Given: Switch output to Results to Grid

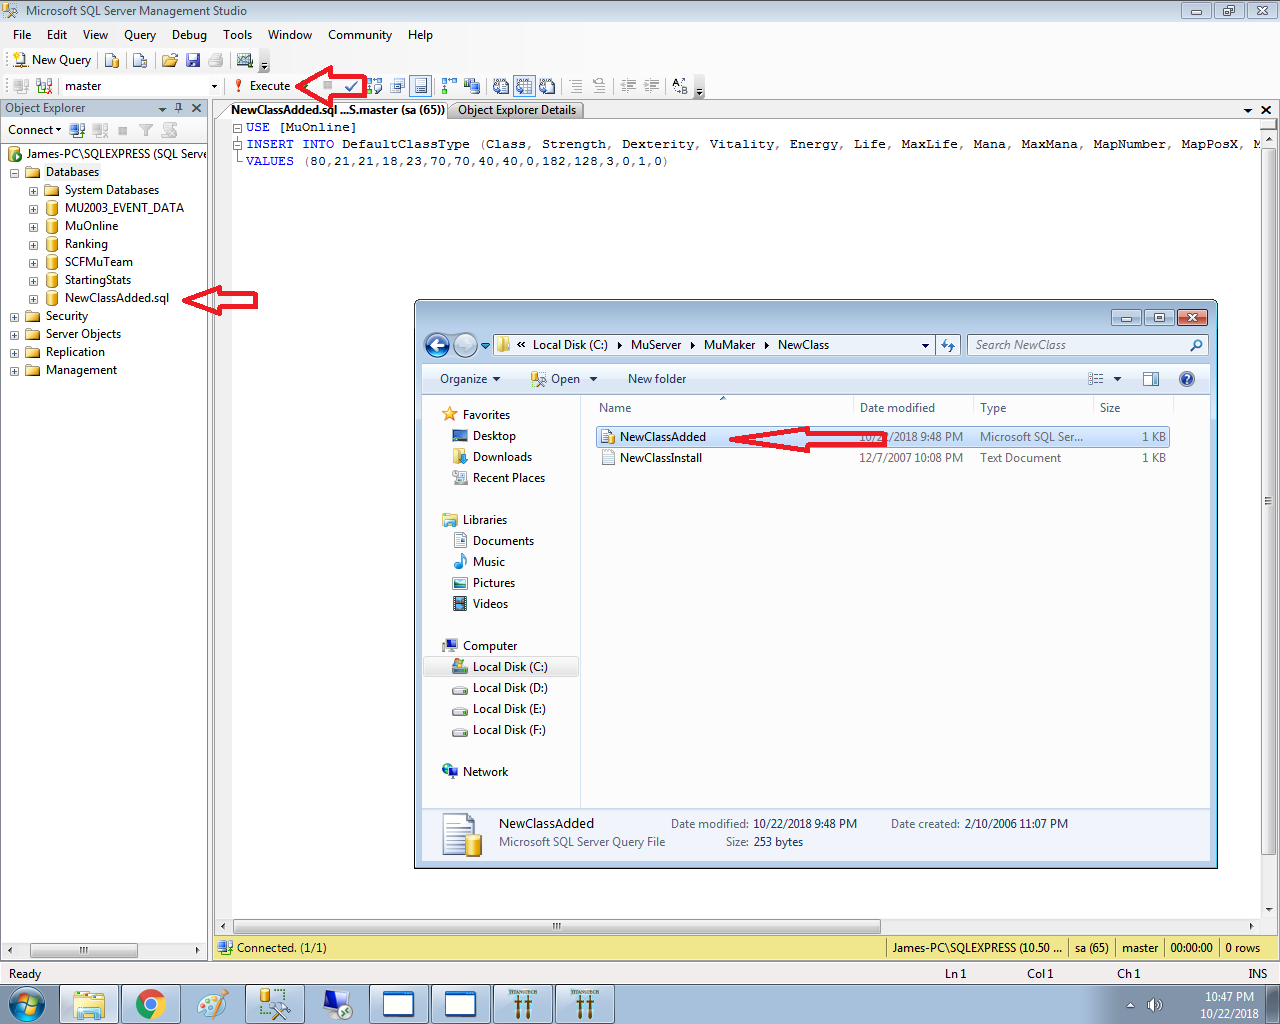Looking at the screenshot, I should coord(524,86).
